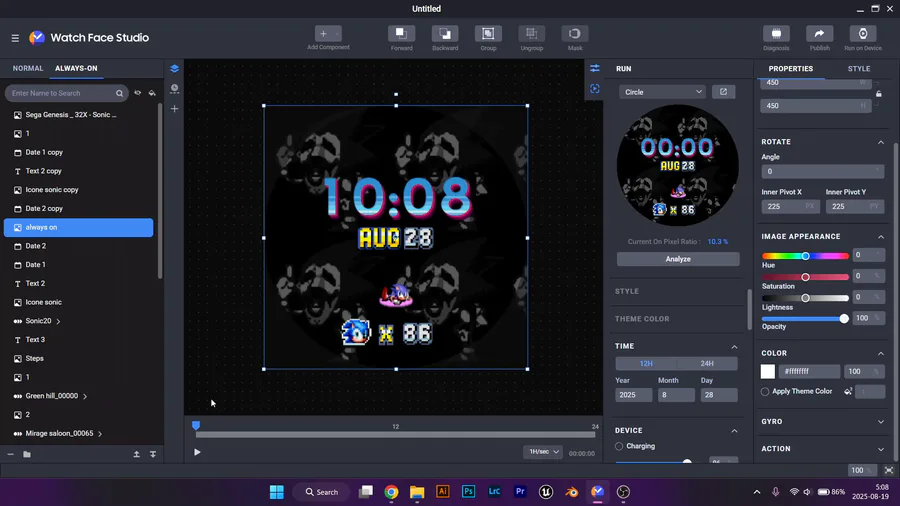Click the Group tool icon
This screenshot has width=900, height=506.
488,34
